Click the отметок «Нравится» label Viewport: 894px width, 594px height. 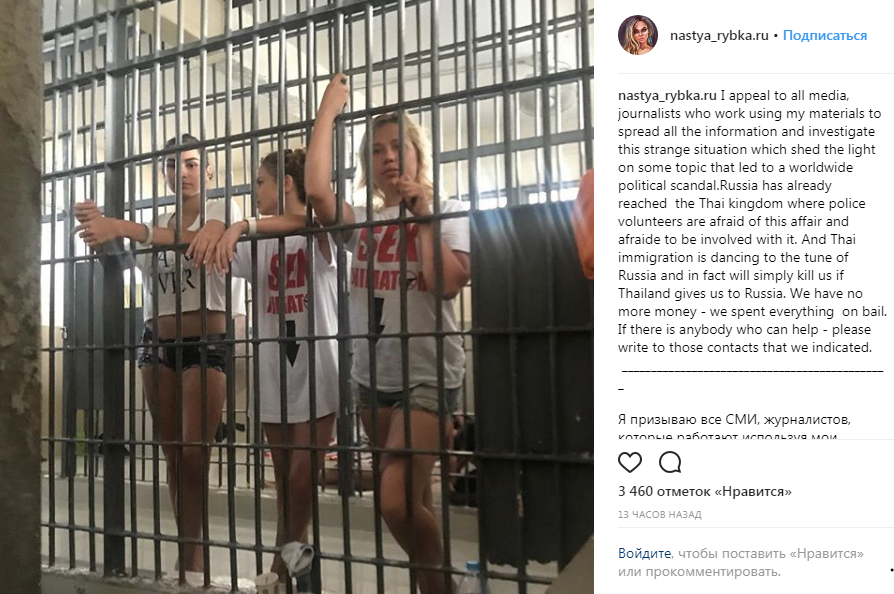click(724, 491)
